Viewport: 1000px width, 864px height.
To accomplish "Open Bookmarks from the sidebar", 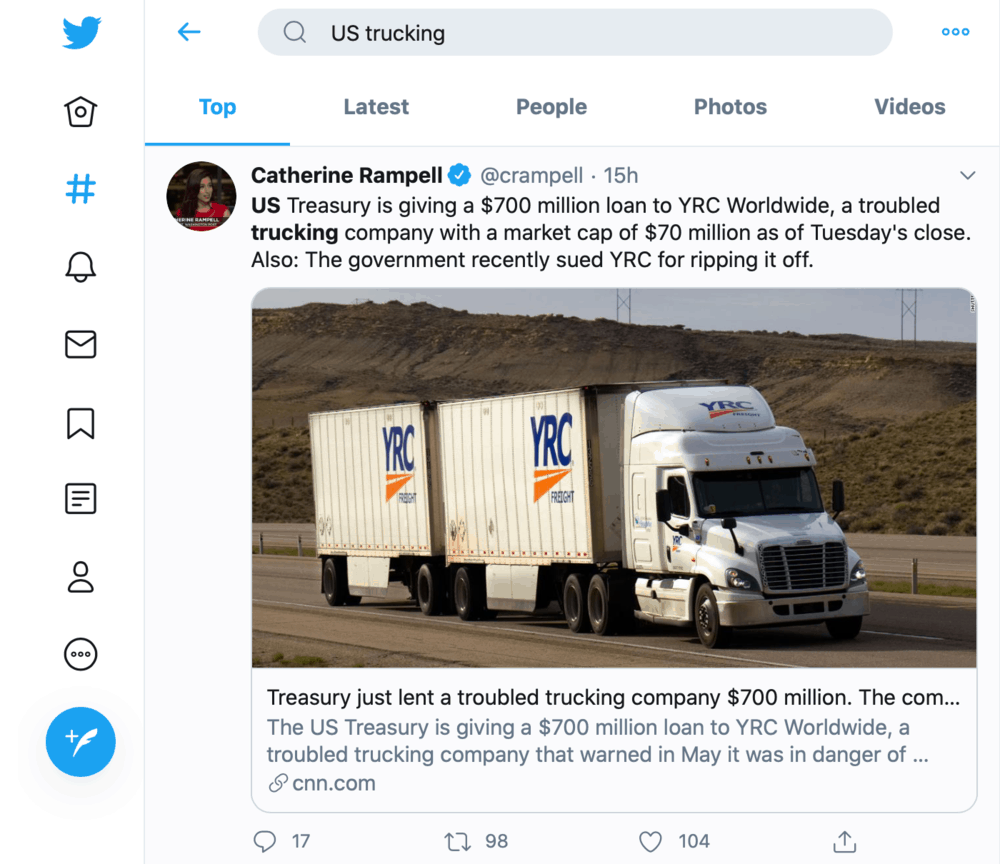I will [x=80, y=422].
